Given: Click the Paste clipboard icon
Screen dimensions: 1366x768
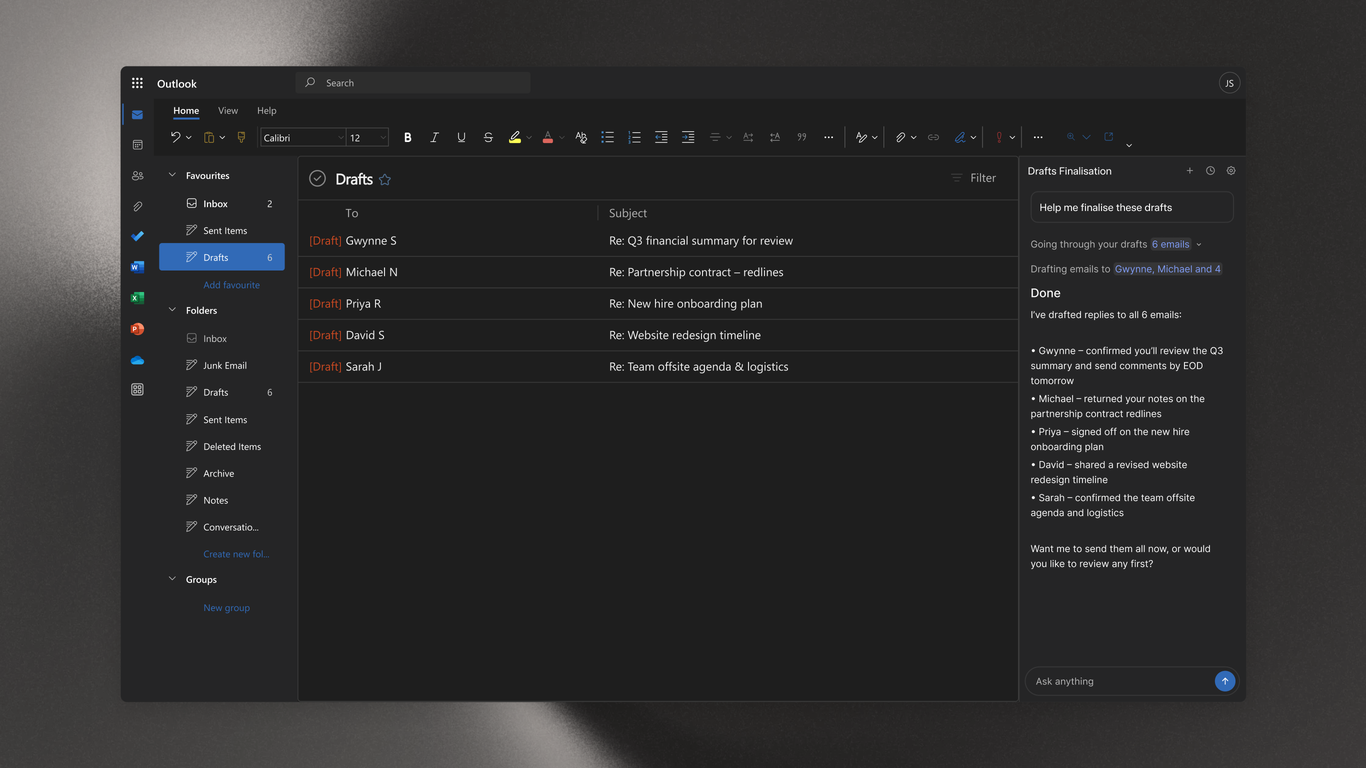Looking at the screenshot, I should tap(209, 137).
